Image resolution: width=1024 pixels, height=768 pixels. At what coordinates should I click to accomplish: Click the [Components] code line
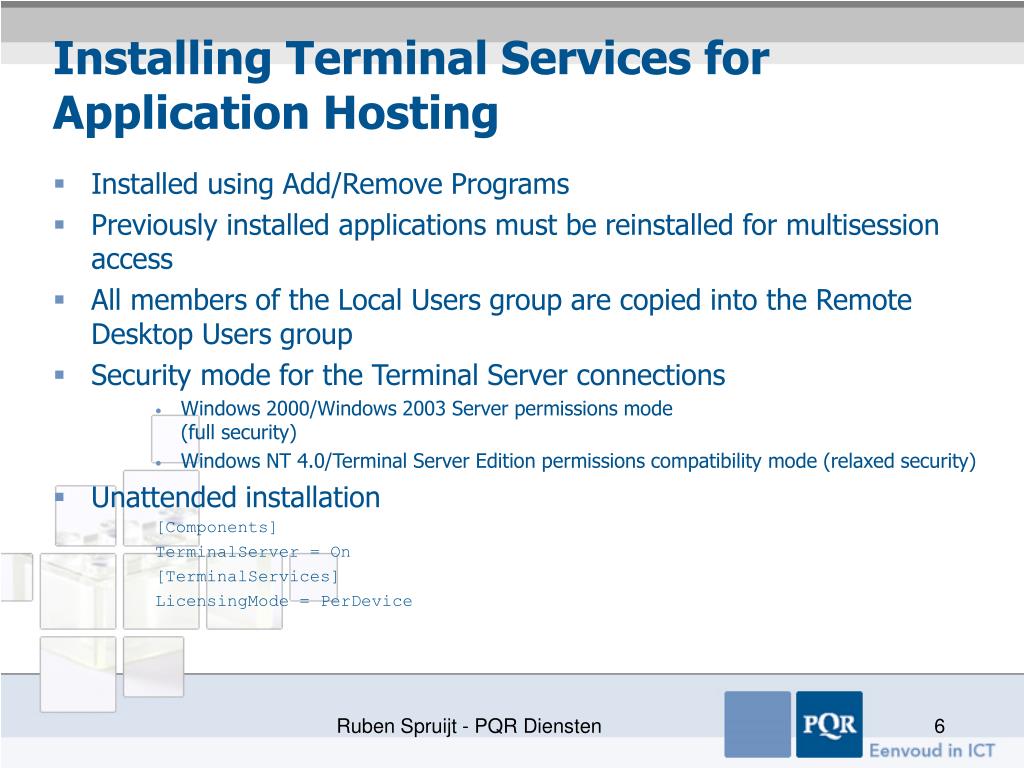(216, 527)
